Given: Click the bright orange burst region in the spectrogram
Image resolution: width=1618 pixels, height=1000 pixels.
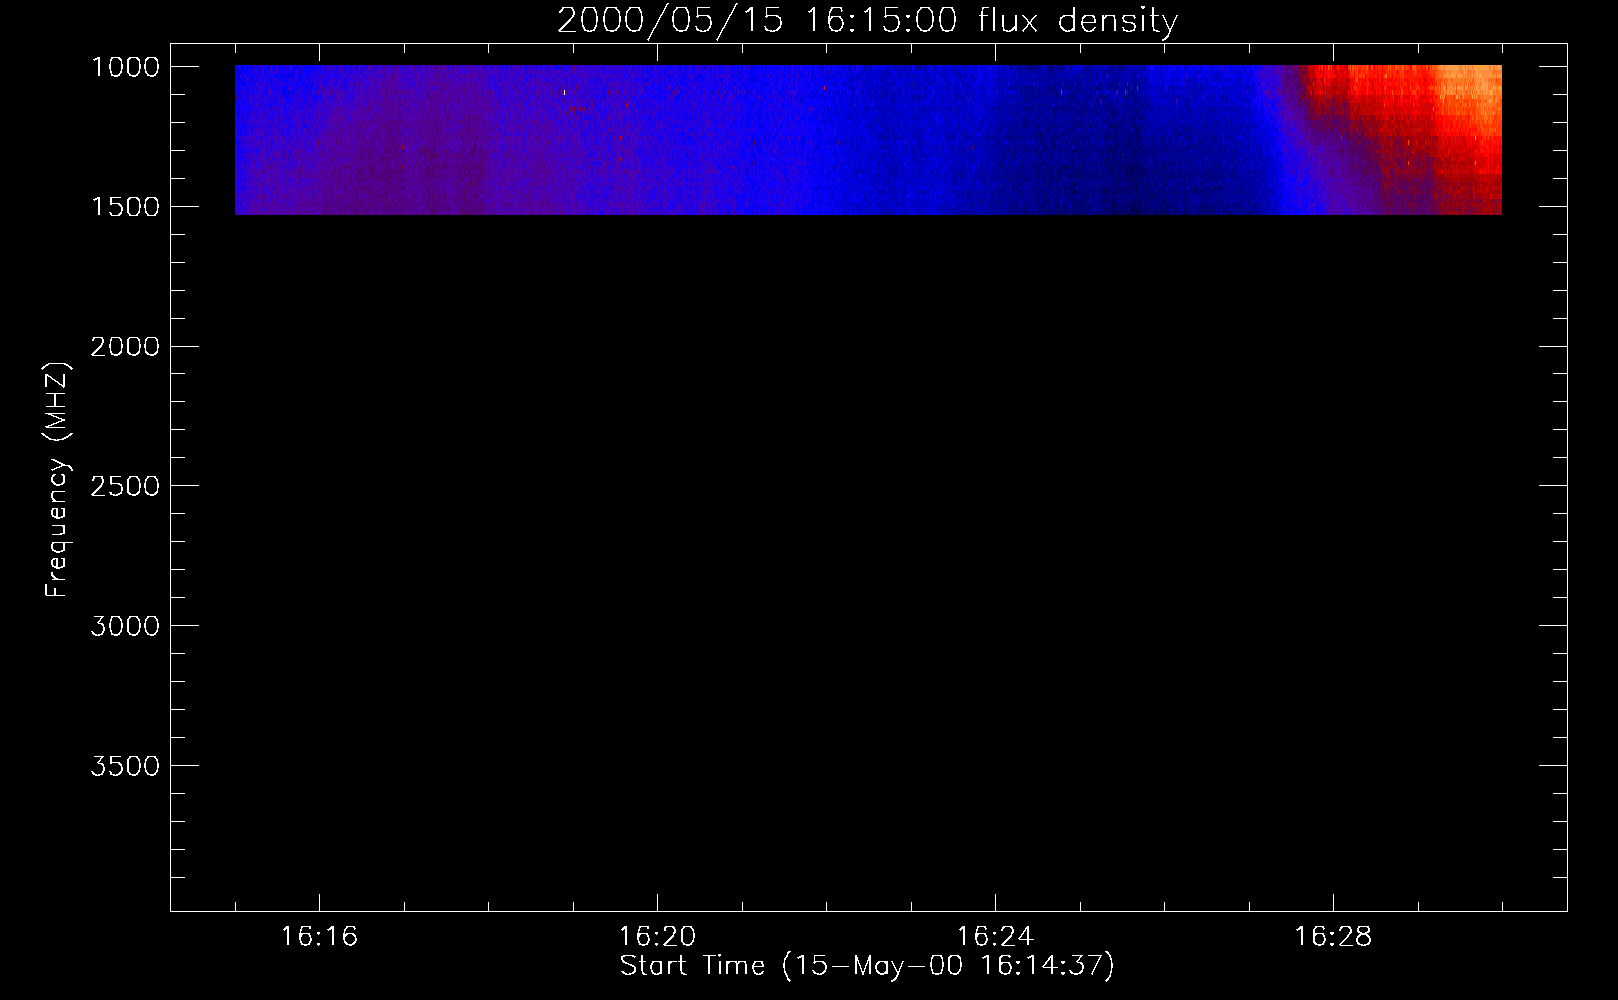Looking at the screenshot, I should [x=1470, y=100].
